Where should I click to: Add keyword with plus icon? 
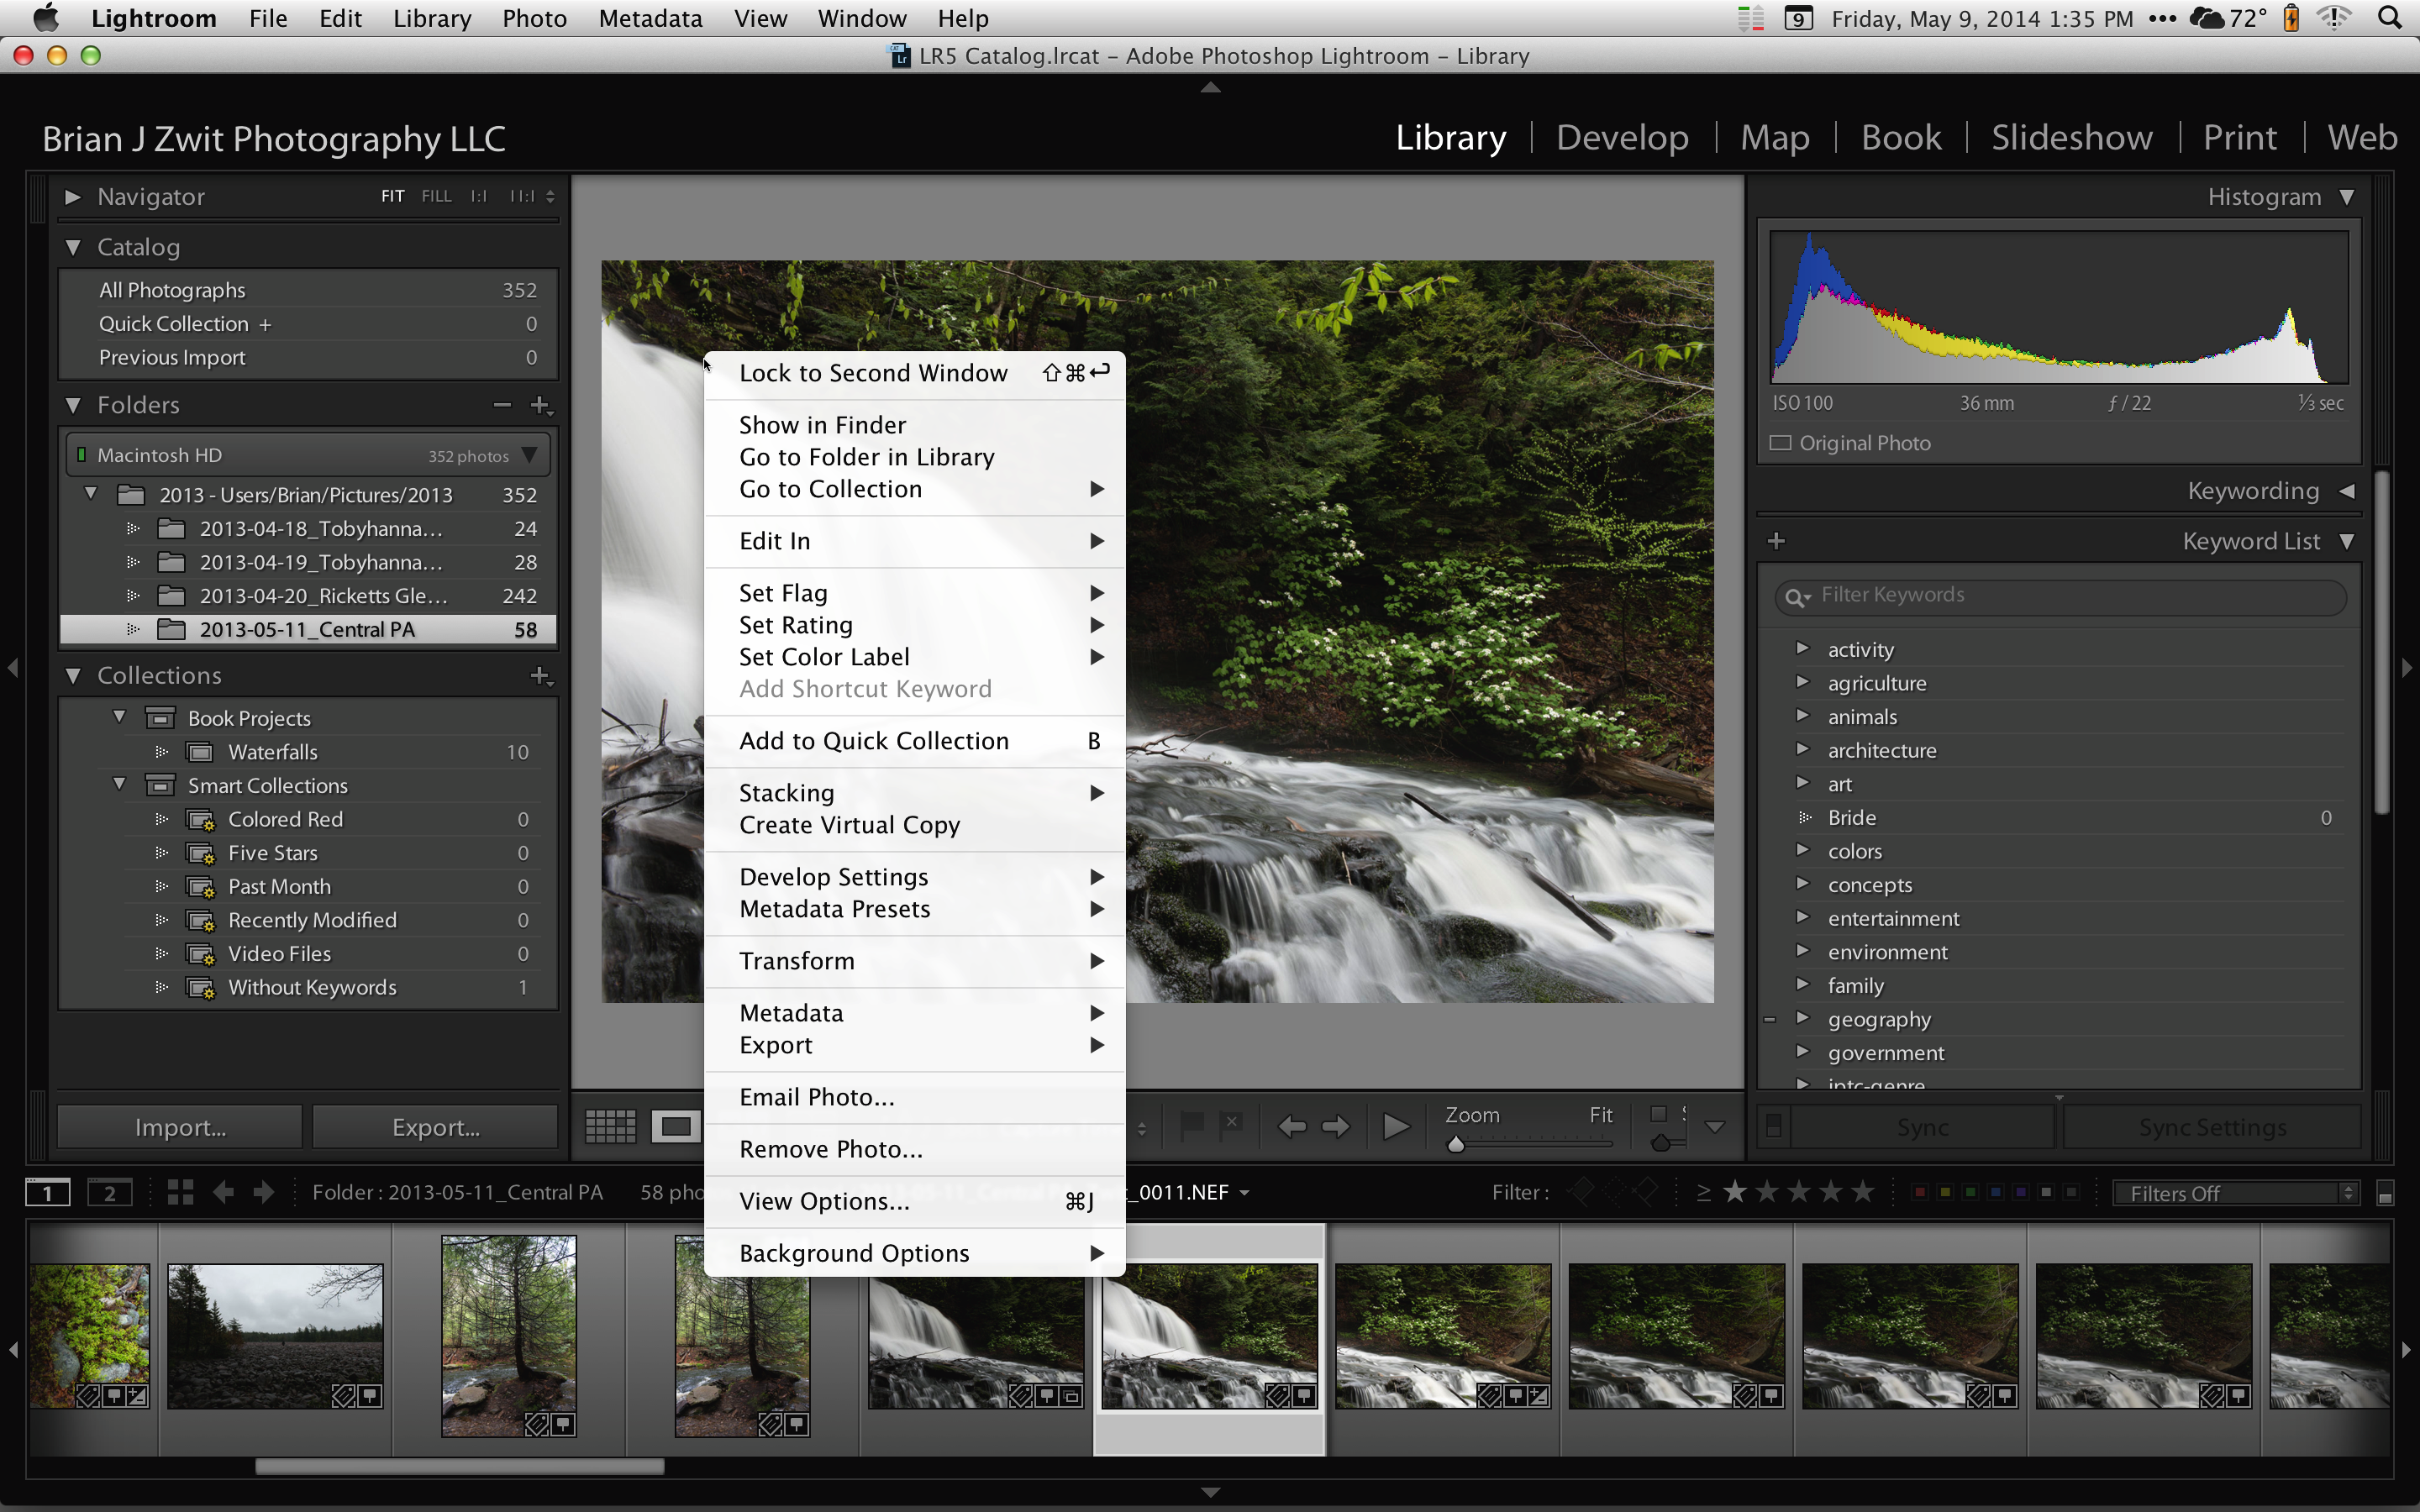coord(1776,541)
